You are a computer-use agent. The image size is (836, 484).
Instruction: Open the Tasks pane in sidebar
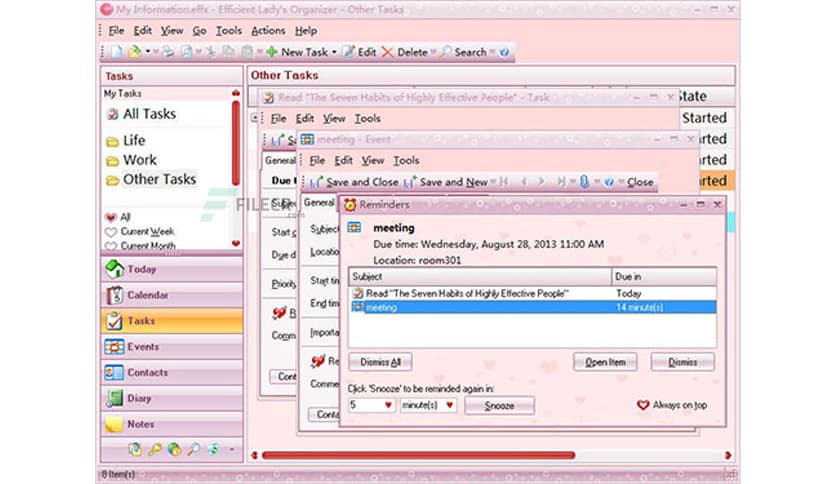(172, 321)
